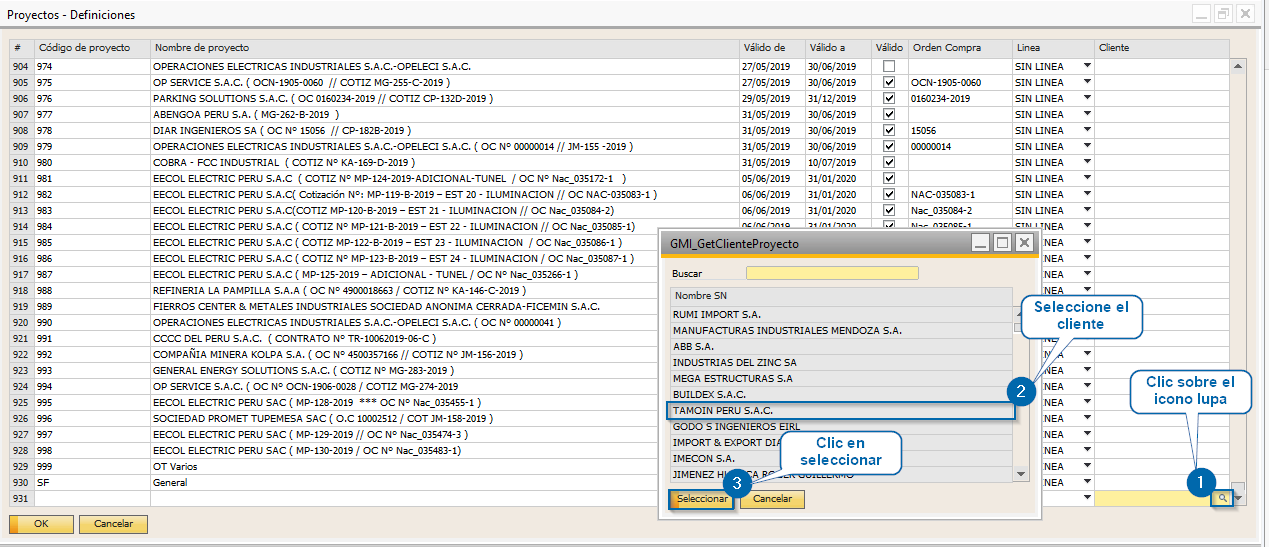The width and height of the screenshot is (1269, 547).
Task: Click GENERAL ENERGY SOLUTIONS S.A.C. project name
Action: 445,370
